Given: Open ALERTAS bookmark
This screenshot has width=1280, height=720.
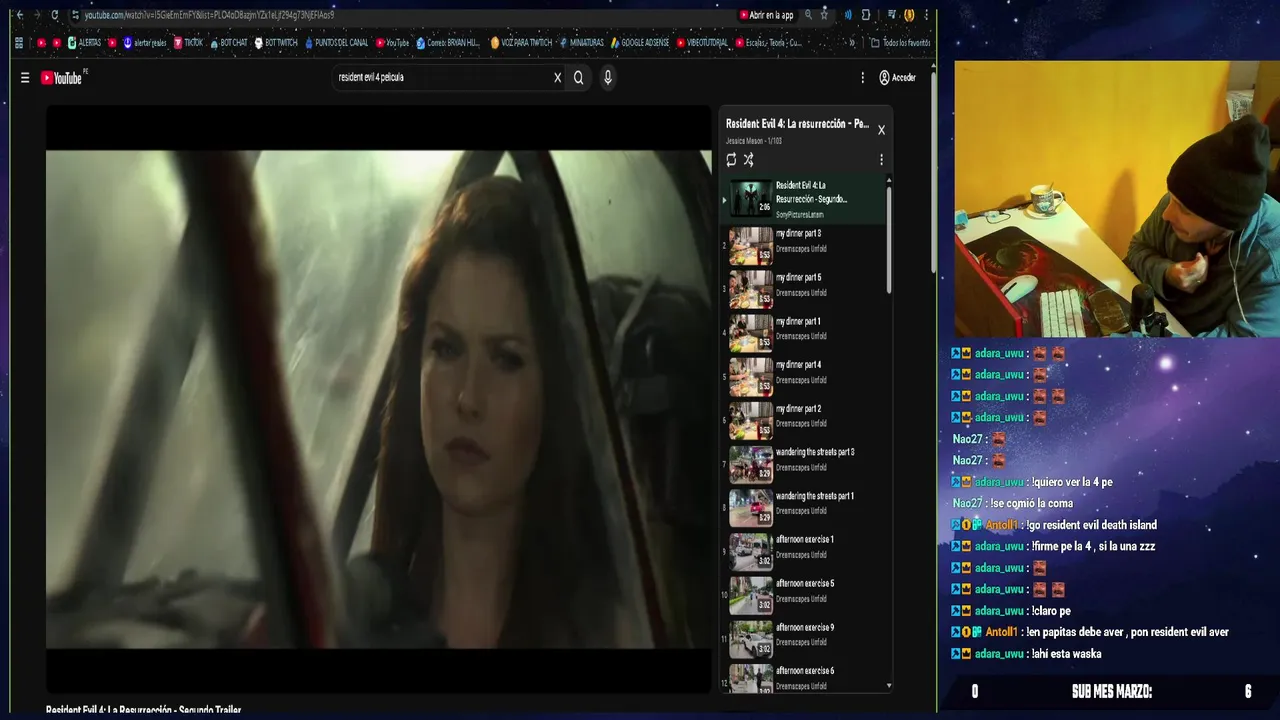Looking at the screenshot, I should coord(84,43).
